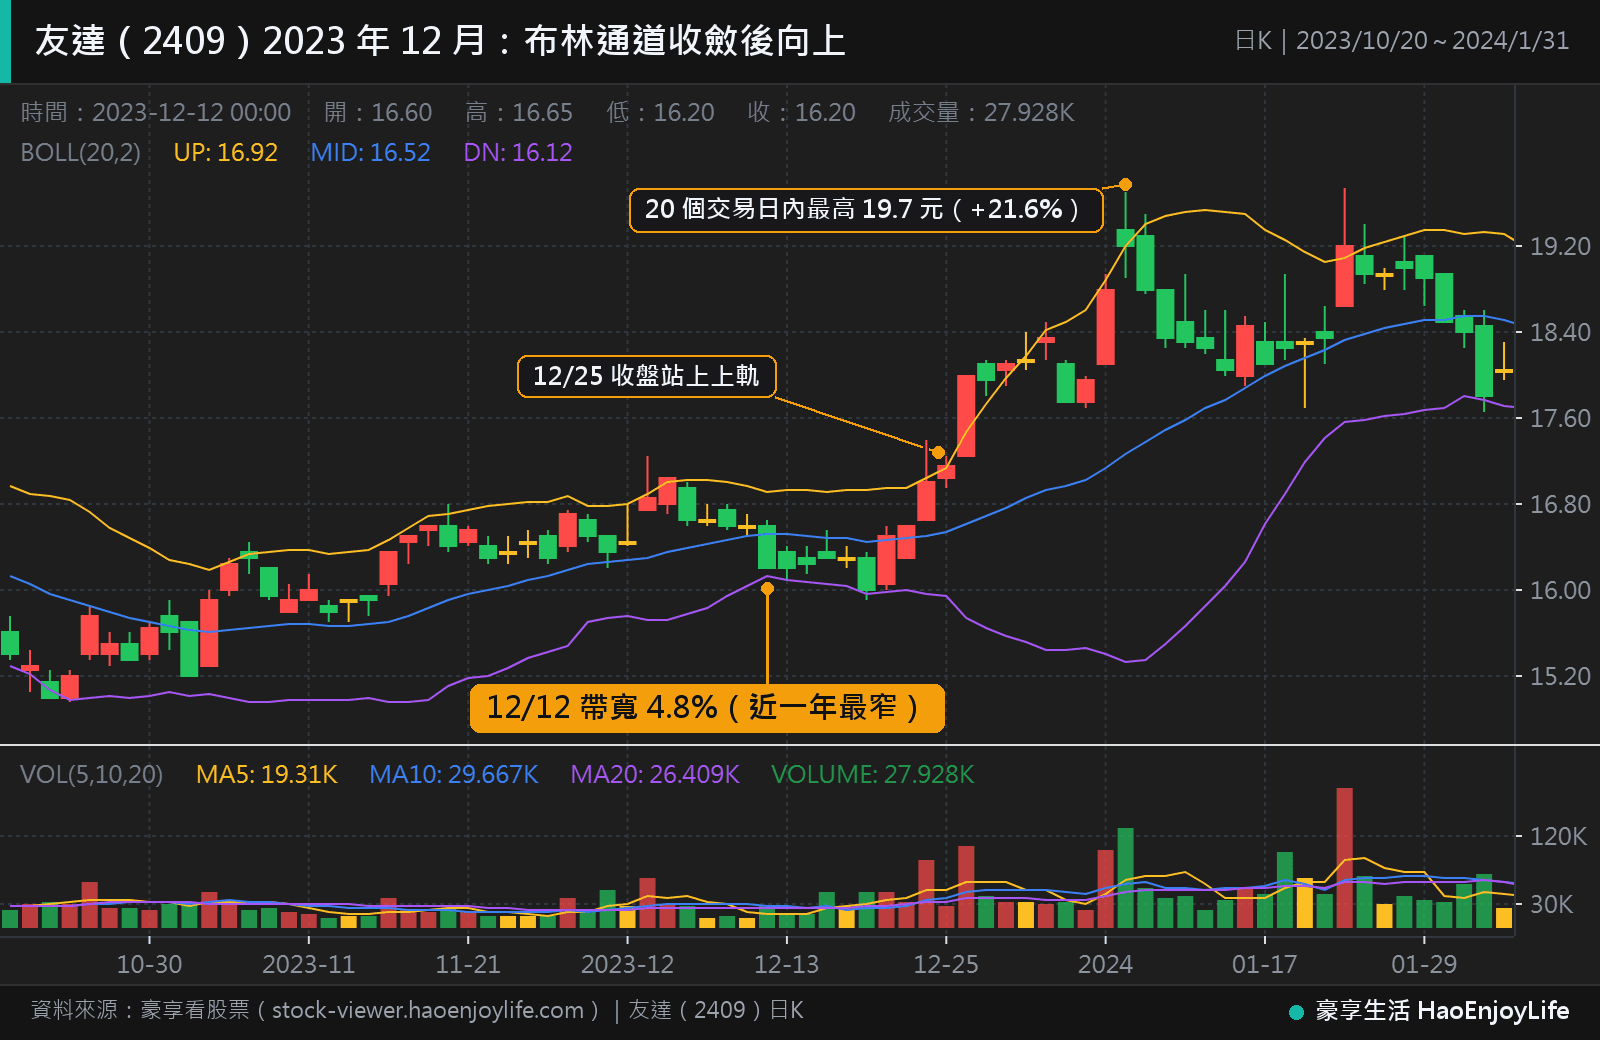This screenshot has height=1040, width=1600.
Task: Click the 16.00 price axis label
Action: click(1560, 590)
